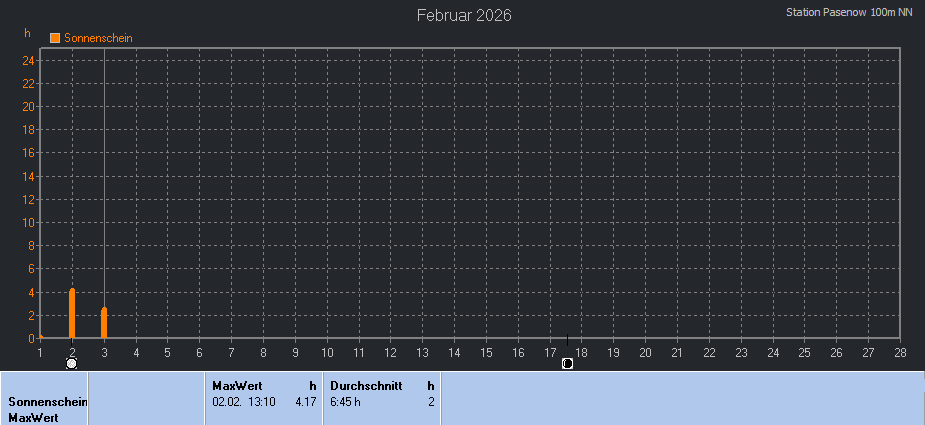Click day 14 on the x-axis
Screen dimensions: 925x425
click(x=454, y=352)
